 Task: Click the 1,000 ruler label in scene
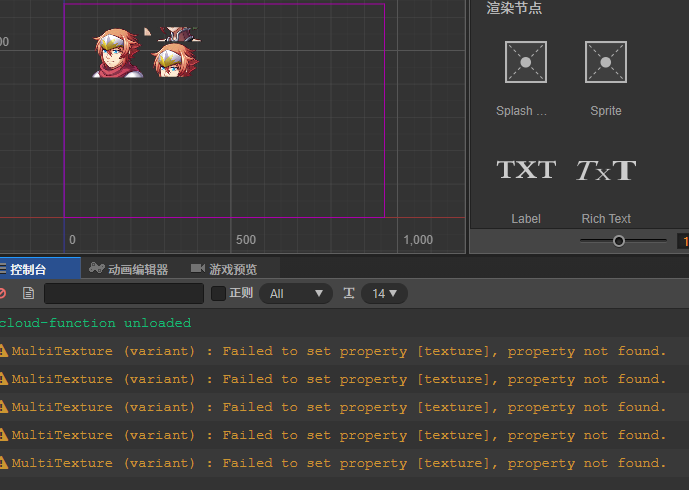tap(418, 240)
